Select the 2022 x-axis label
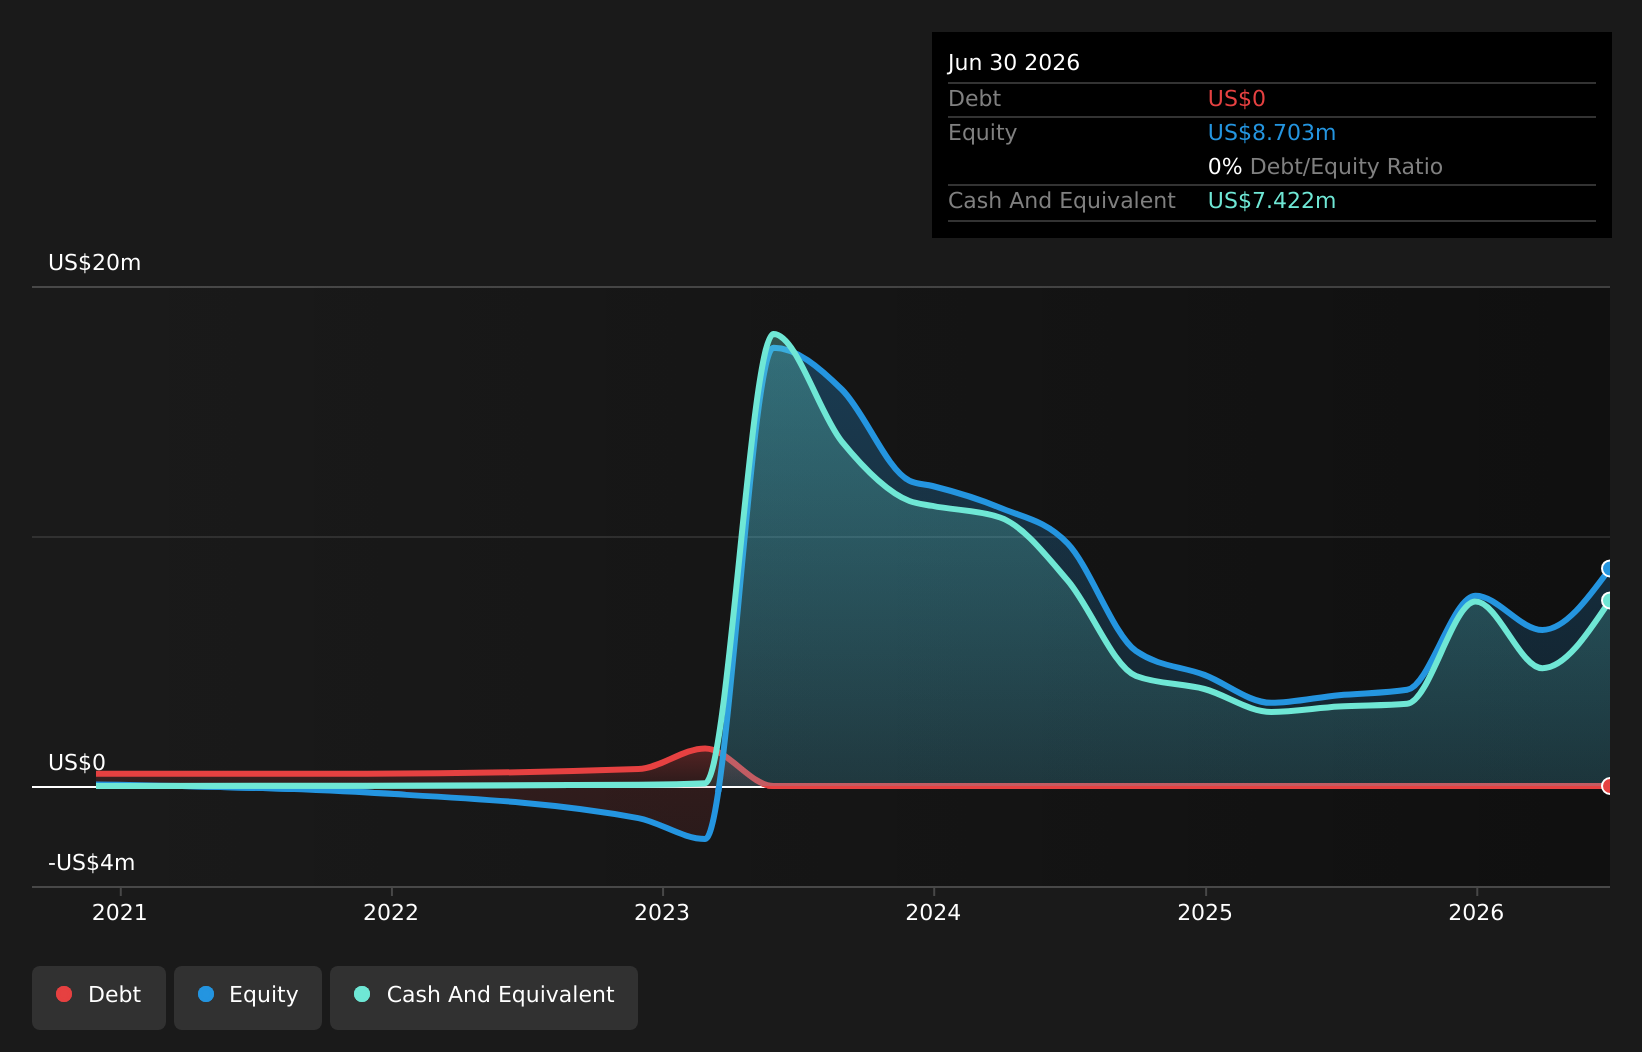Viewport: 1642px width, 1052px height. pos(391,913)
